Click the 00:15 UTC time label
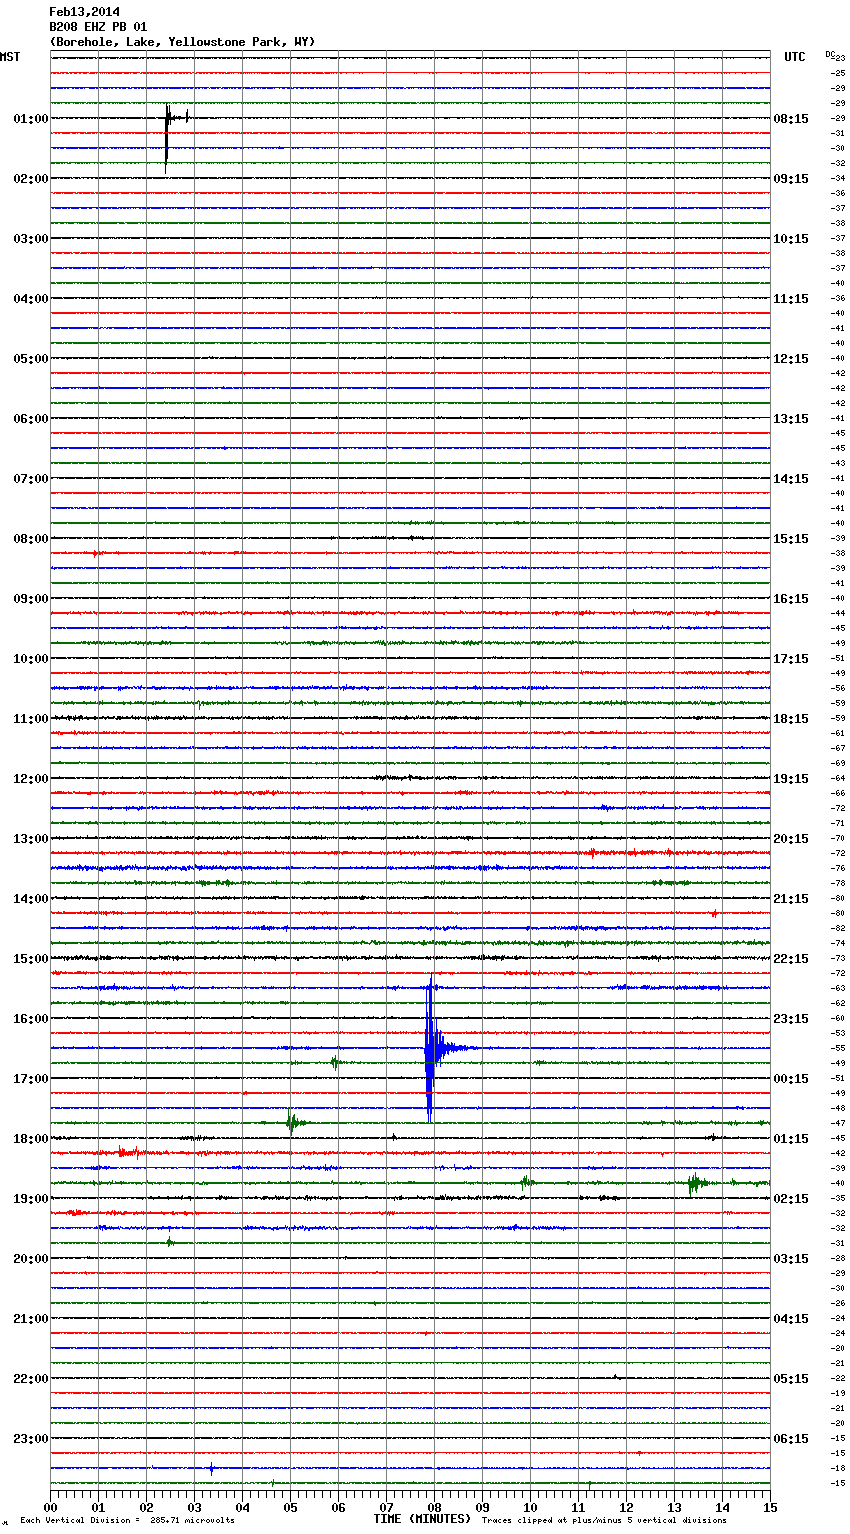 pos(791,1079)
